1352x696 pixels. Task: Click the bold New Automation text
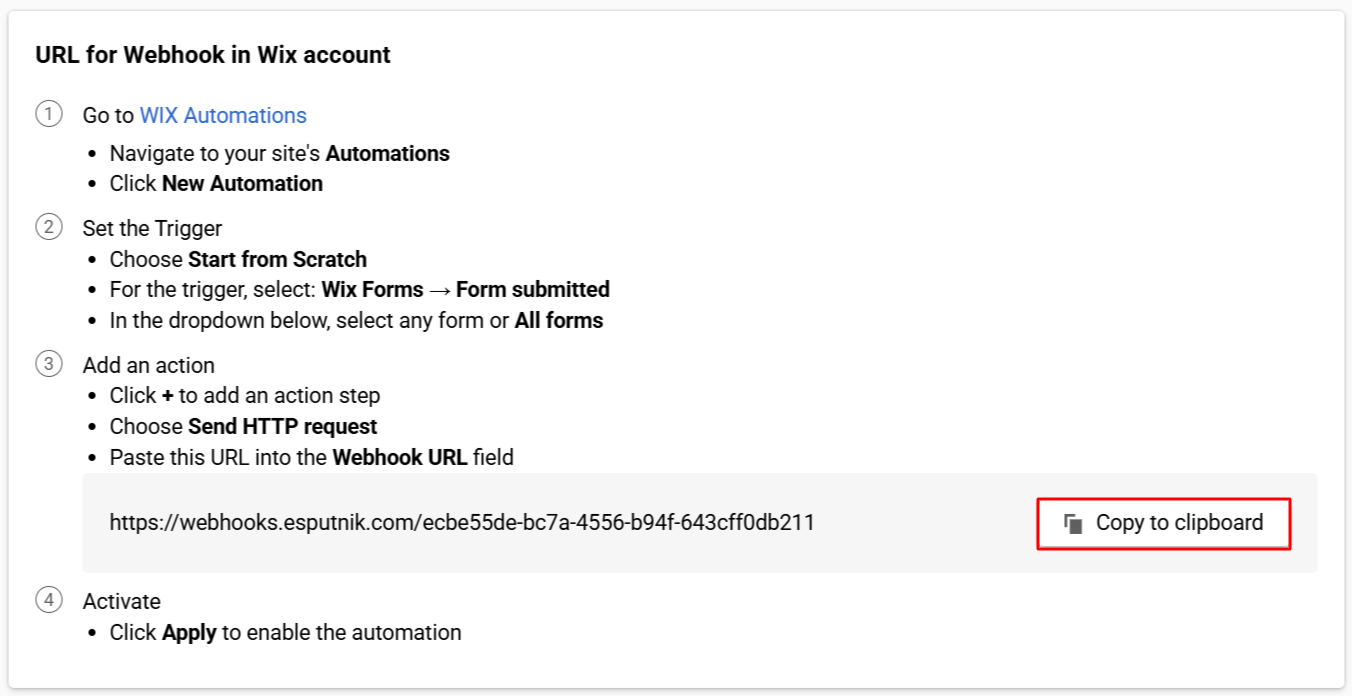(x=242, y=184)
